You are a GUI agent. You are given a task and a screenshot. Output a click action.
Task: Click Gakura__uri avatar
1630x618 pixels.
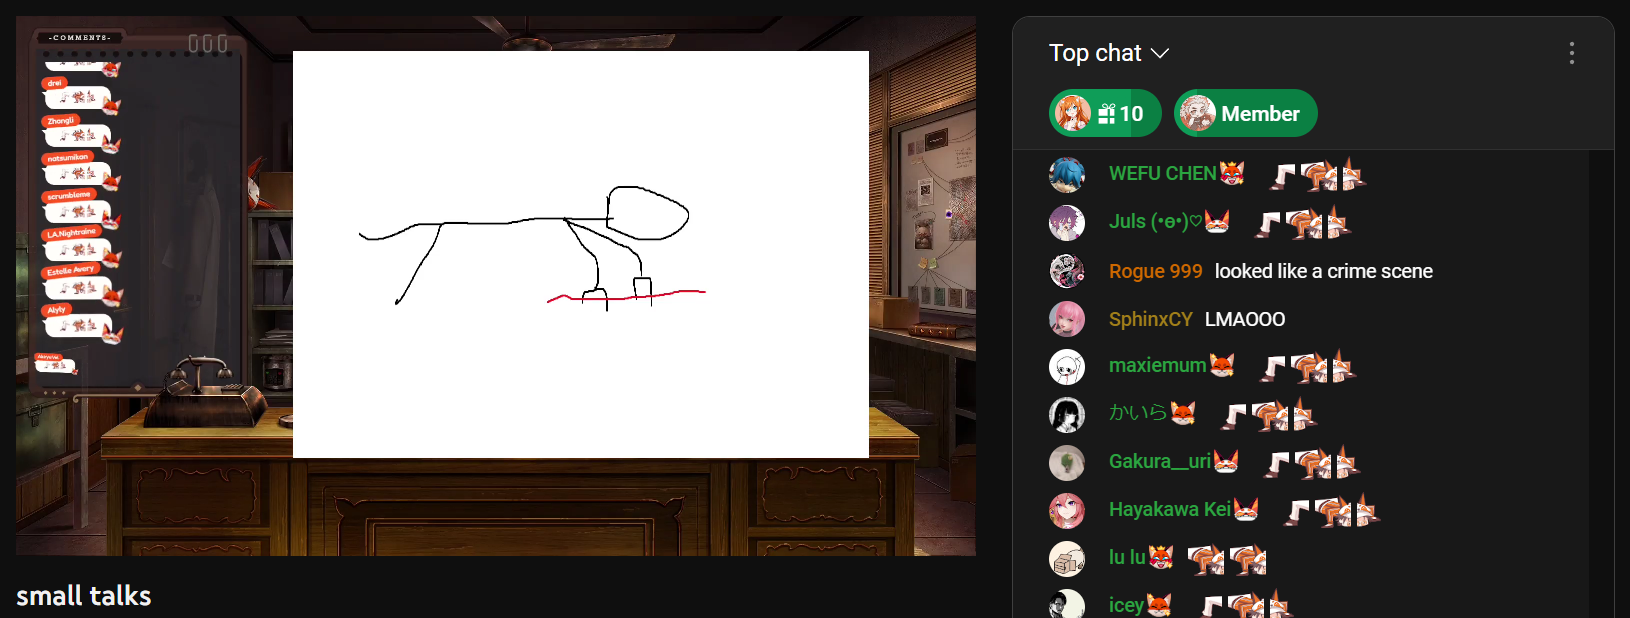pyautogui.click(x=1067, y=463)
